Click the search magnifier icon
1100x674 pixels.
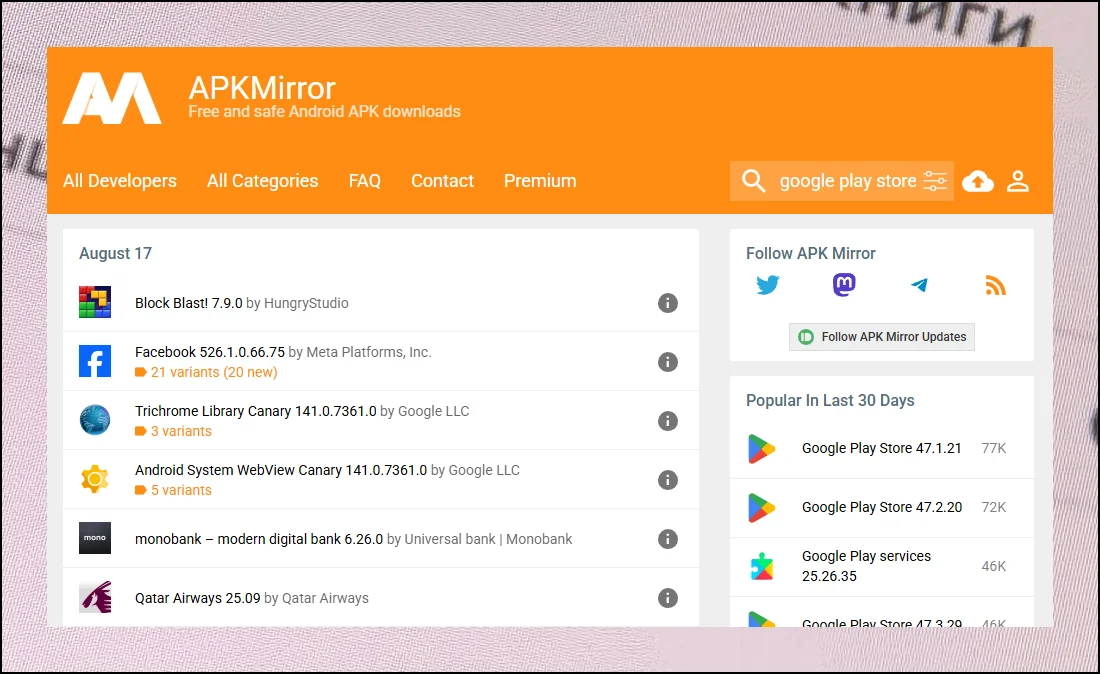click(754, 181)
